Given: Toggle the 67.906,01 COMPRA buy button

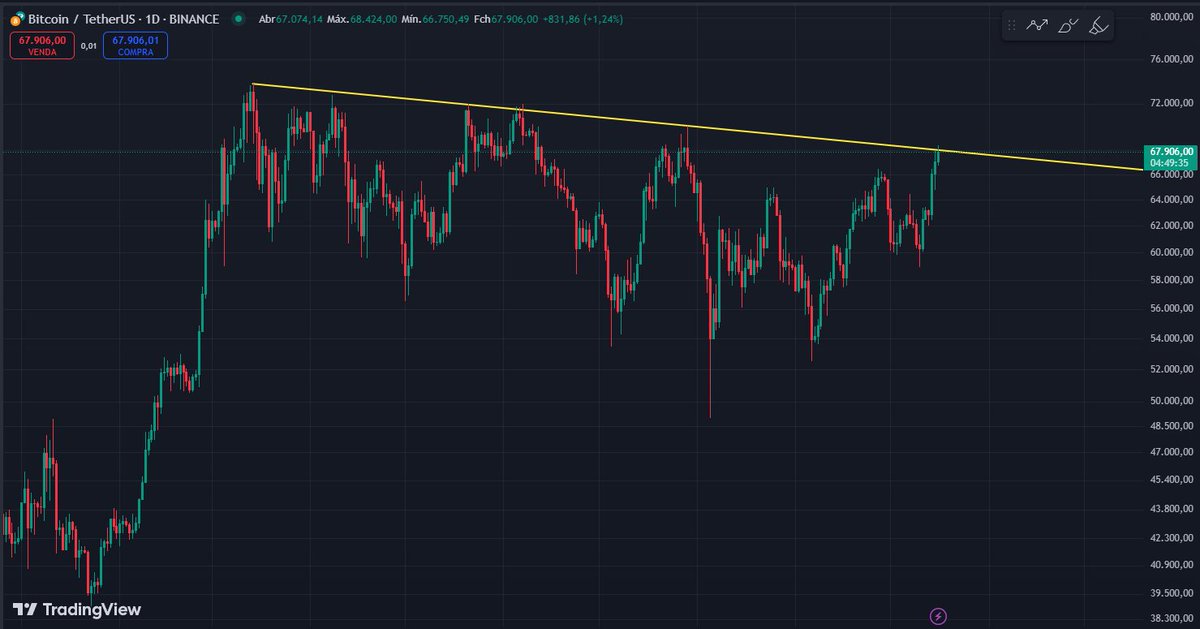Looking at the screenshot, I should (133, 43).
